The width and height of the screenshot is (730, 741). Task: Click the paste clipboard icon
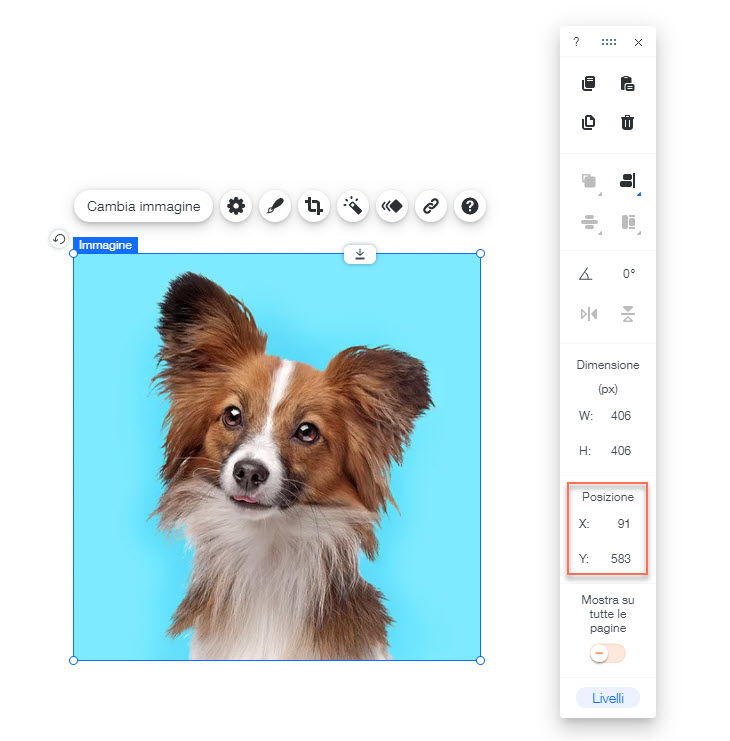tap(627, 84)
